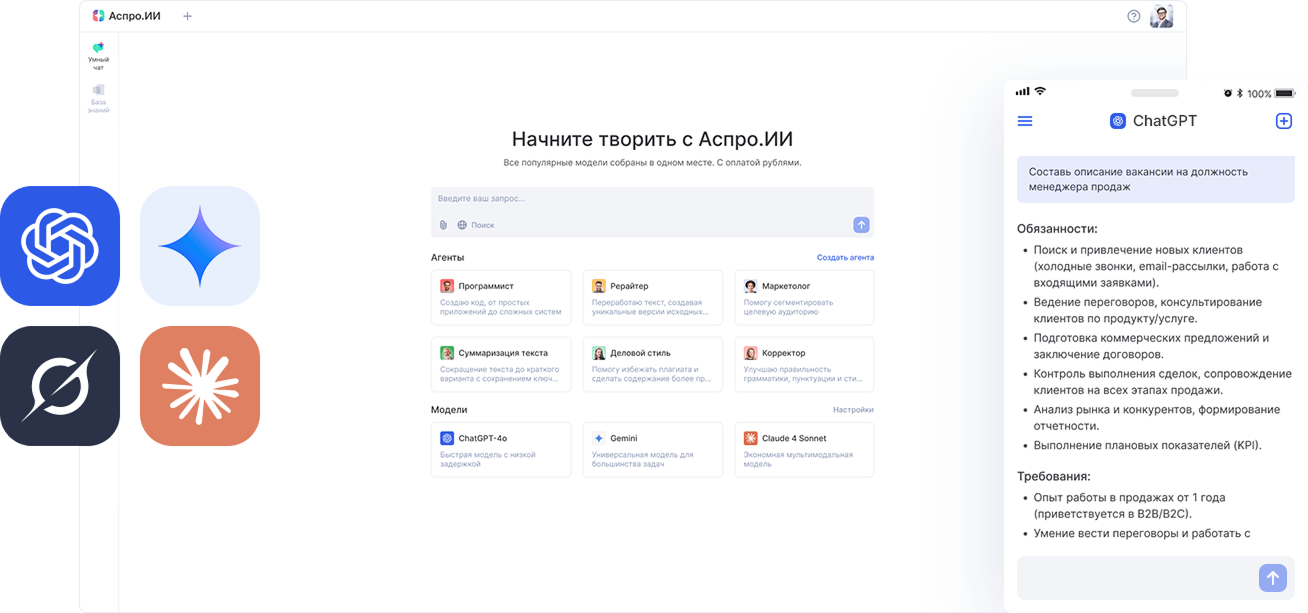Select the Суммаризация текста agent card
Screen dimensions: 1308x613
point(501,364)
